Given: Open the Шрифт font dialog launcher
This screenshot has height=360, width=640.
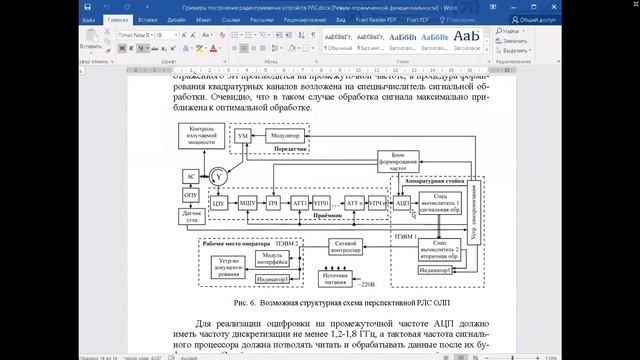Looking at the screenshot, I should [x=224, y=62].
